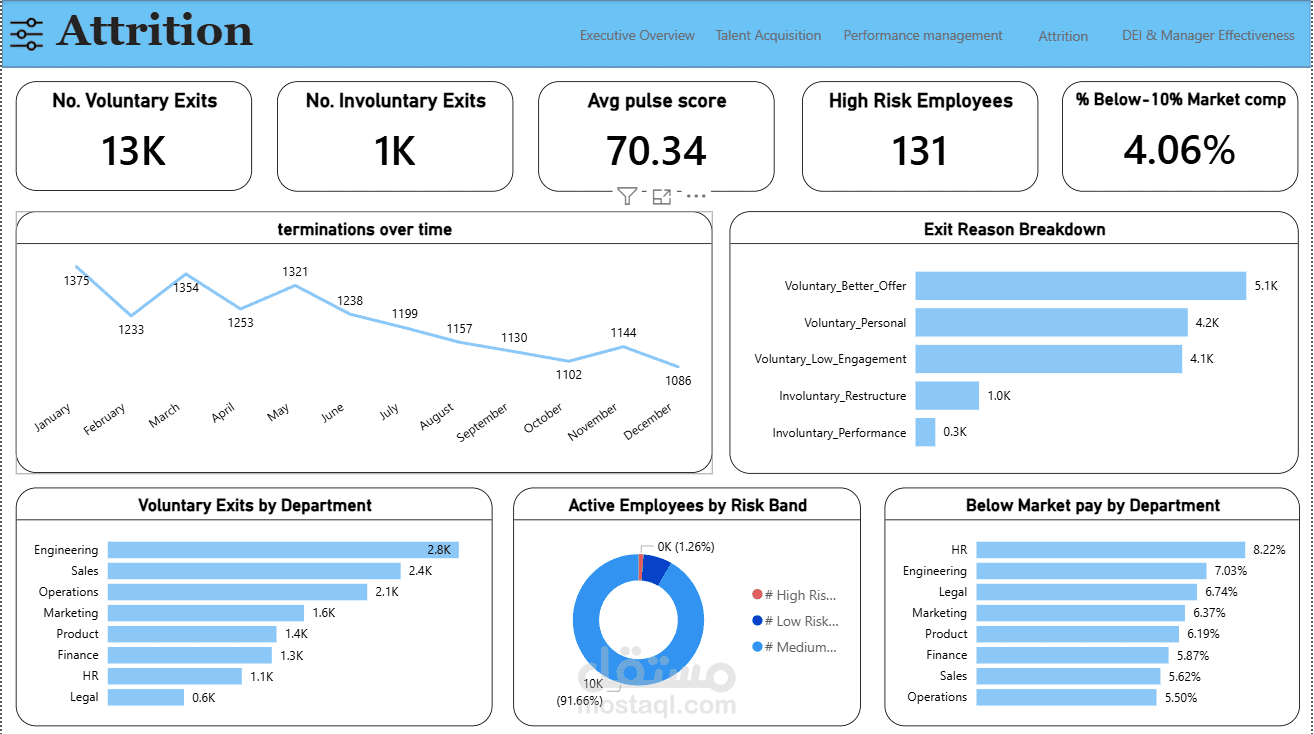
Task: Click the Marketing bar in Voluntary Exits chart
Action: tap(206, 613)
